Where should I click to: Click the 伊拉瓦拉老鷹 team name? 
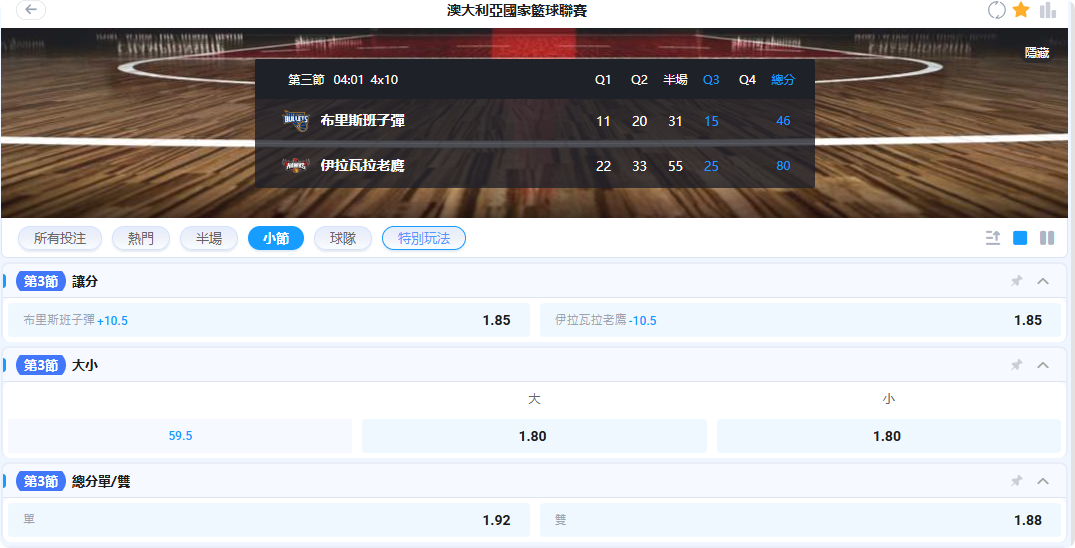tap(362, 165)
